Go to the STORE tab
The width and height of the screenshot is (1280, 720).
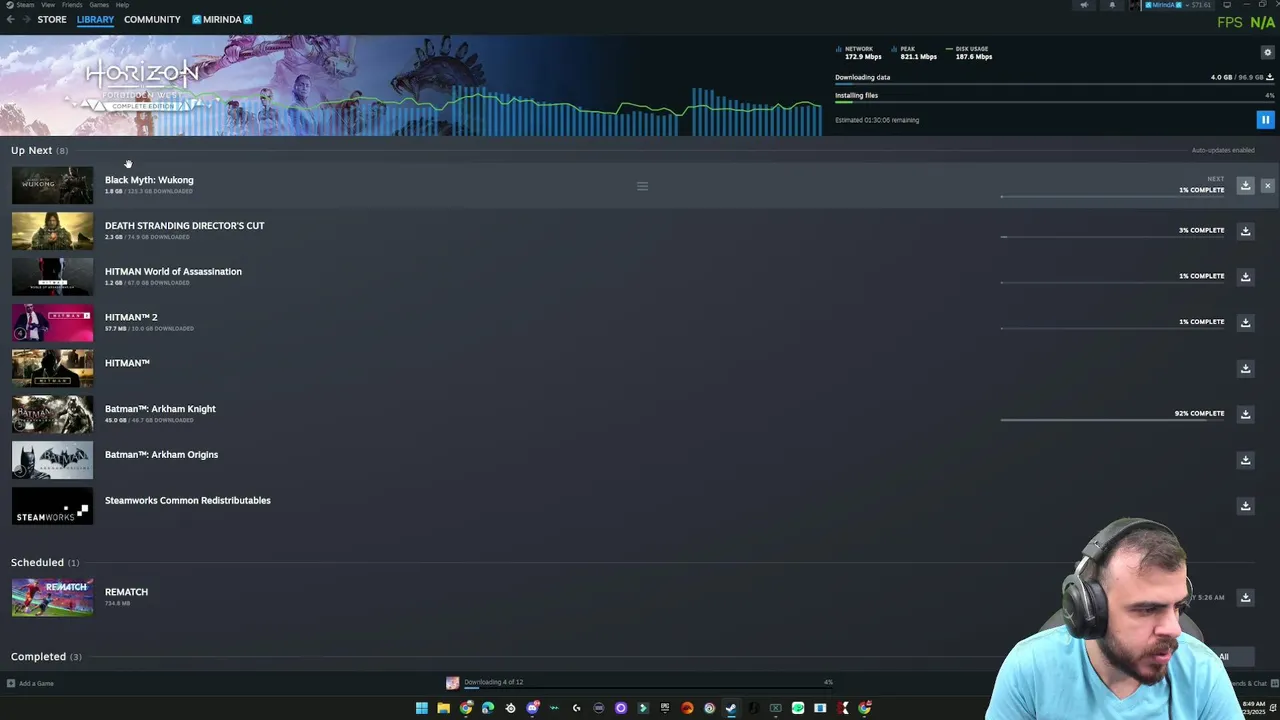coord(52,20)
